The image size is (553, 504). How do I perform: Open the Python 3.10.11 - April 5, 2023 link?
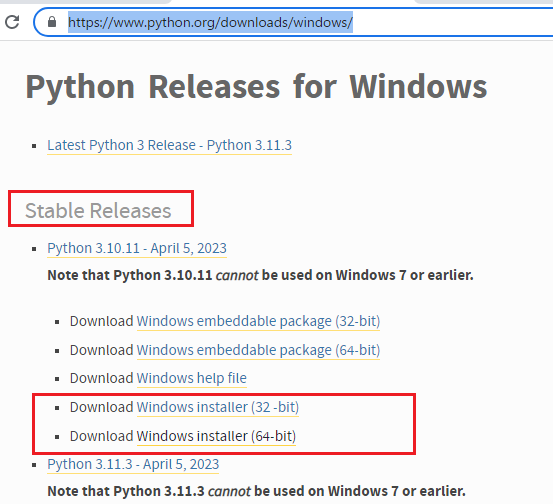click(137, 248)
